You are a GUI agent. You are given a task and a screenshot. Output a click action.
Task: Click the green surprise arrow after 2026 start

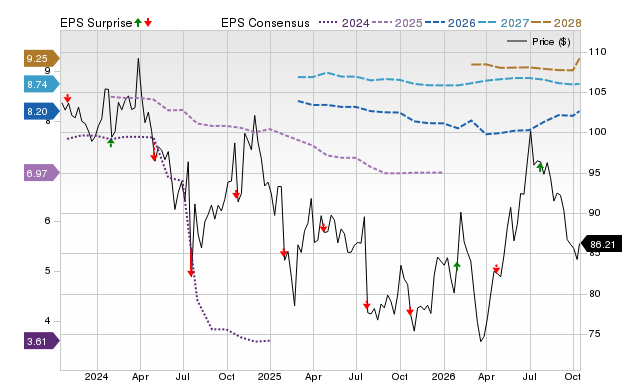point(457,266)
